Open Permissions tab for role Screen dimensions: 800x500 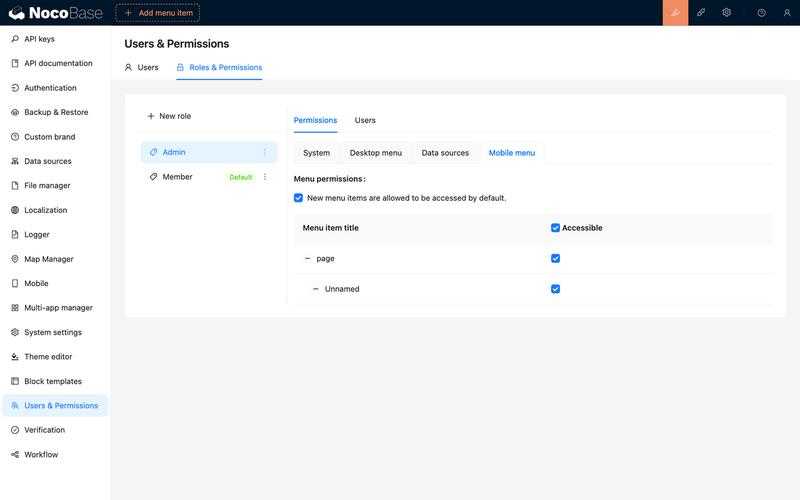(315, 120)
